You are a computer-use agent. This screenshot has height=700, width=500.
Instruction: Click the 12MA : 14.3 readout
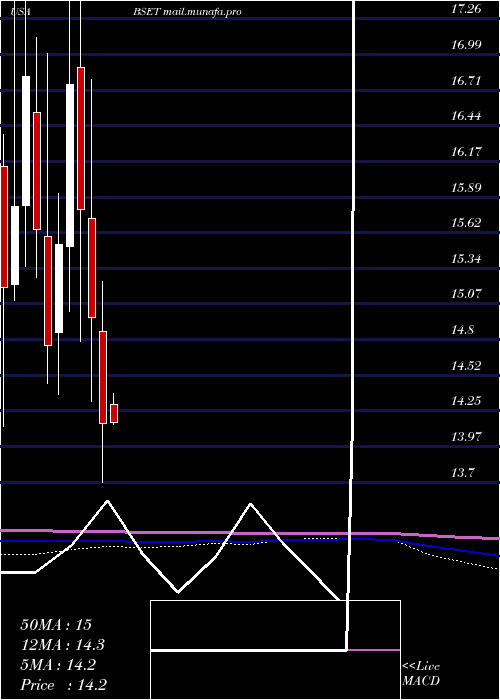pyautogui.click(x=63, y=645)
